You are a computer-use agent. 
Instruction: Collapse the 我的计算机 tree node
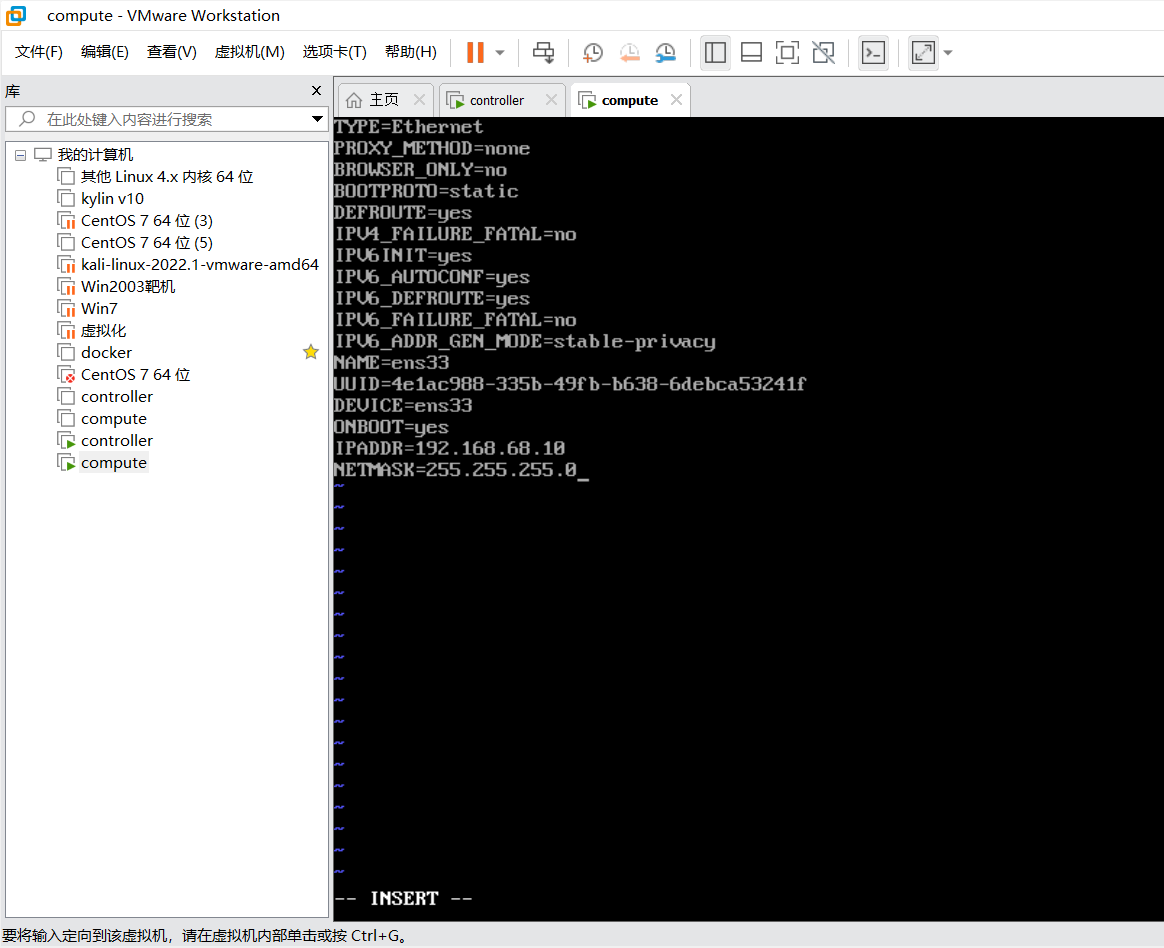(21, 155)
